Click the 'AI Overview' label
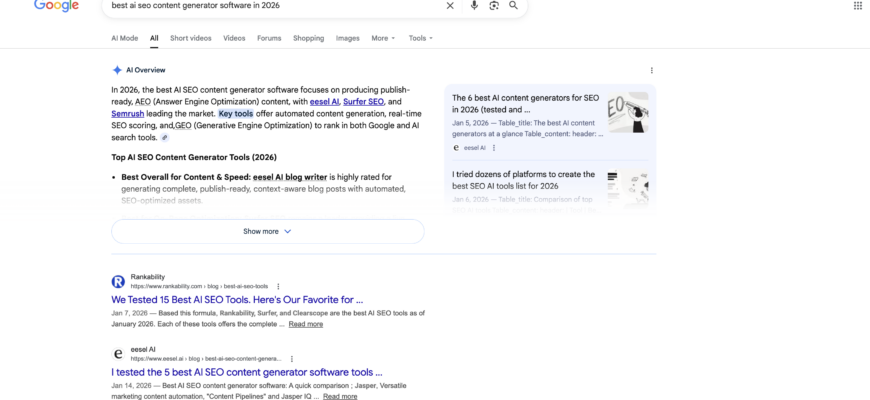 tap(145, 70)
